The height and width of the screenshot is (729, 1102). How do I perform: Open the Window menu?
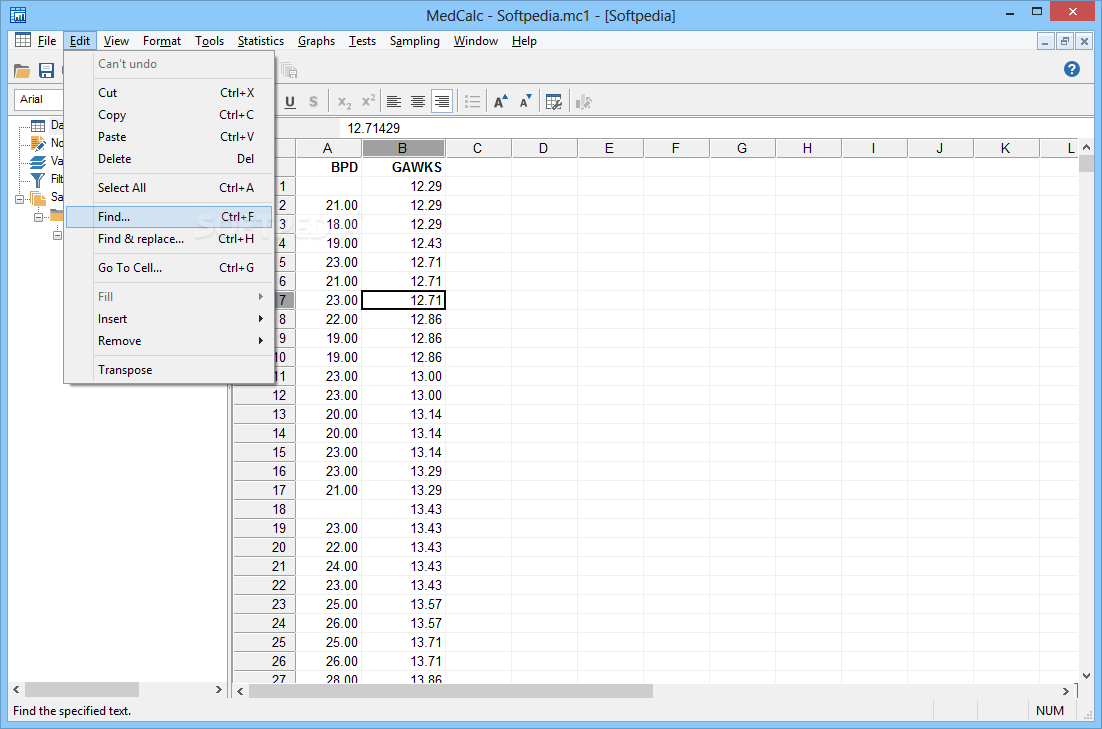tap(476, 41)
